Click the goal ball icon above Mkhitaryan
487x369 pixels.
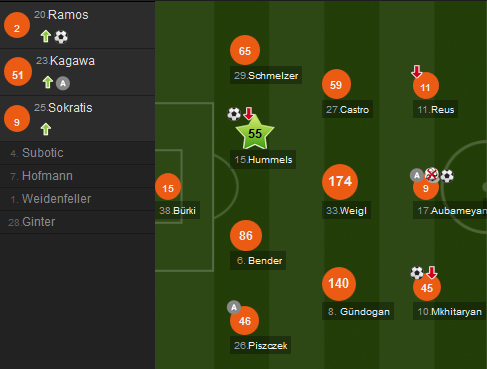click(417, 273)
